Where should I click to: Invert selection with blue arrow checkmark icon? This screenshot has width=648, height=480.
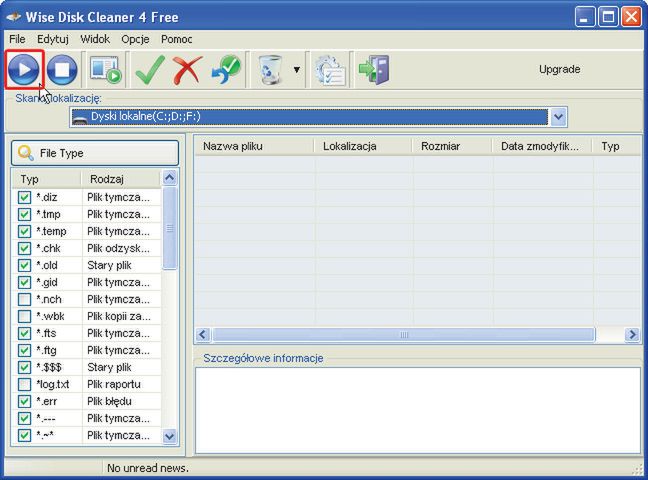tap(226, 69)
